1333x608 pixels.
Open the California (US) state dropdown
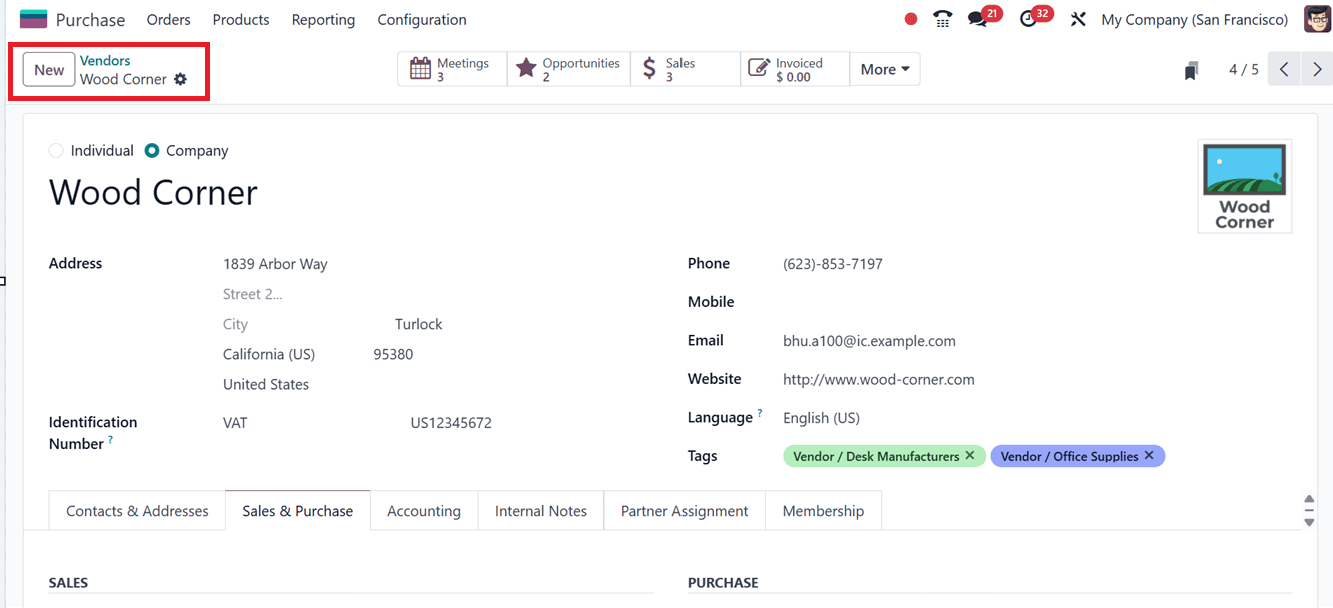pos(269,354)
